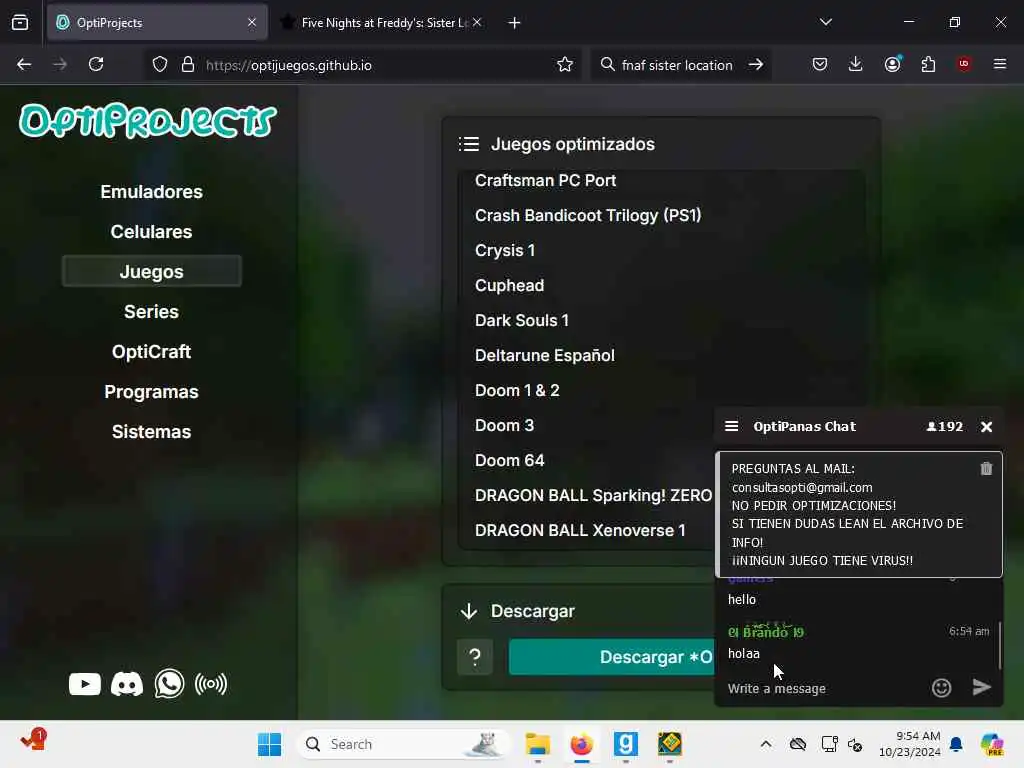Screen dimensions: 1024x768
Task: Open the uBlock Origin extension icon
Action: pyautogui.click(x=964, y=64)
